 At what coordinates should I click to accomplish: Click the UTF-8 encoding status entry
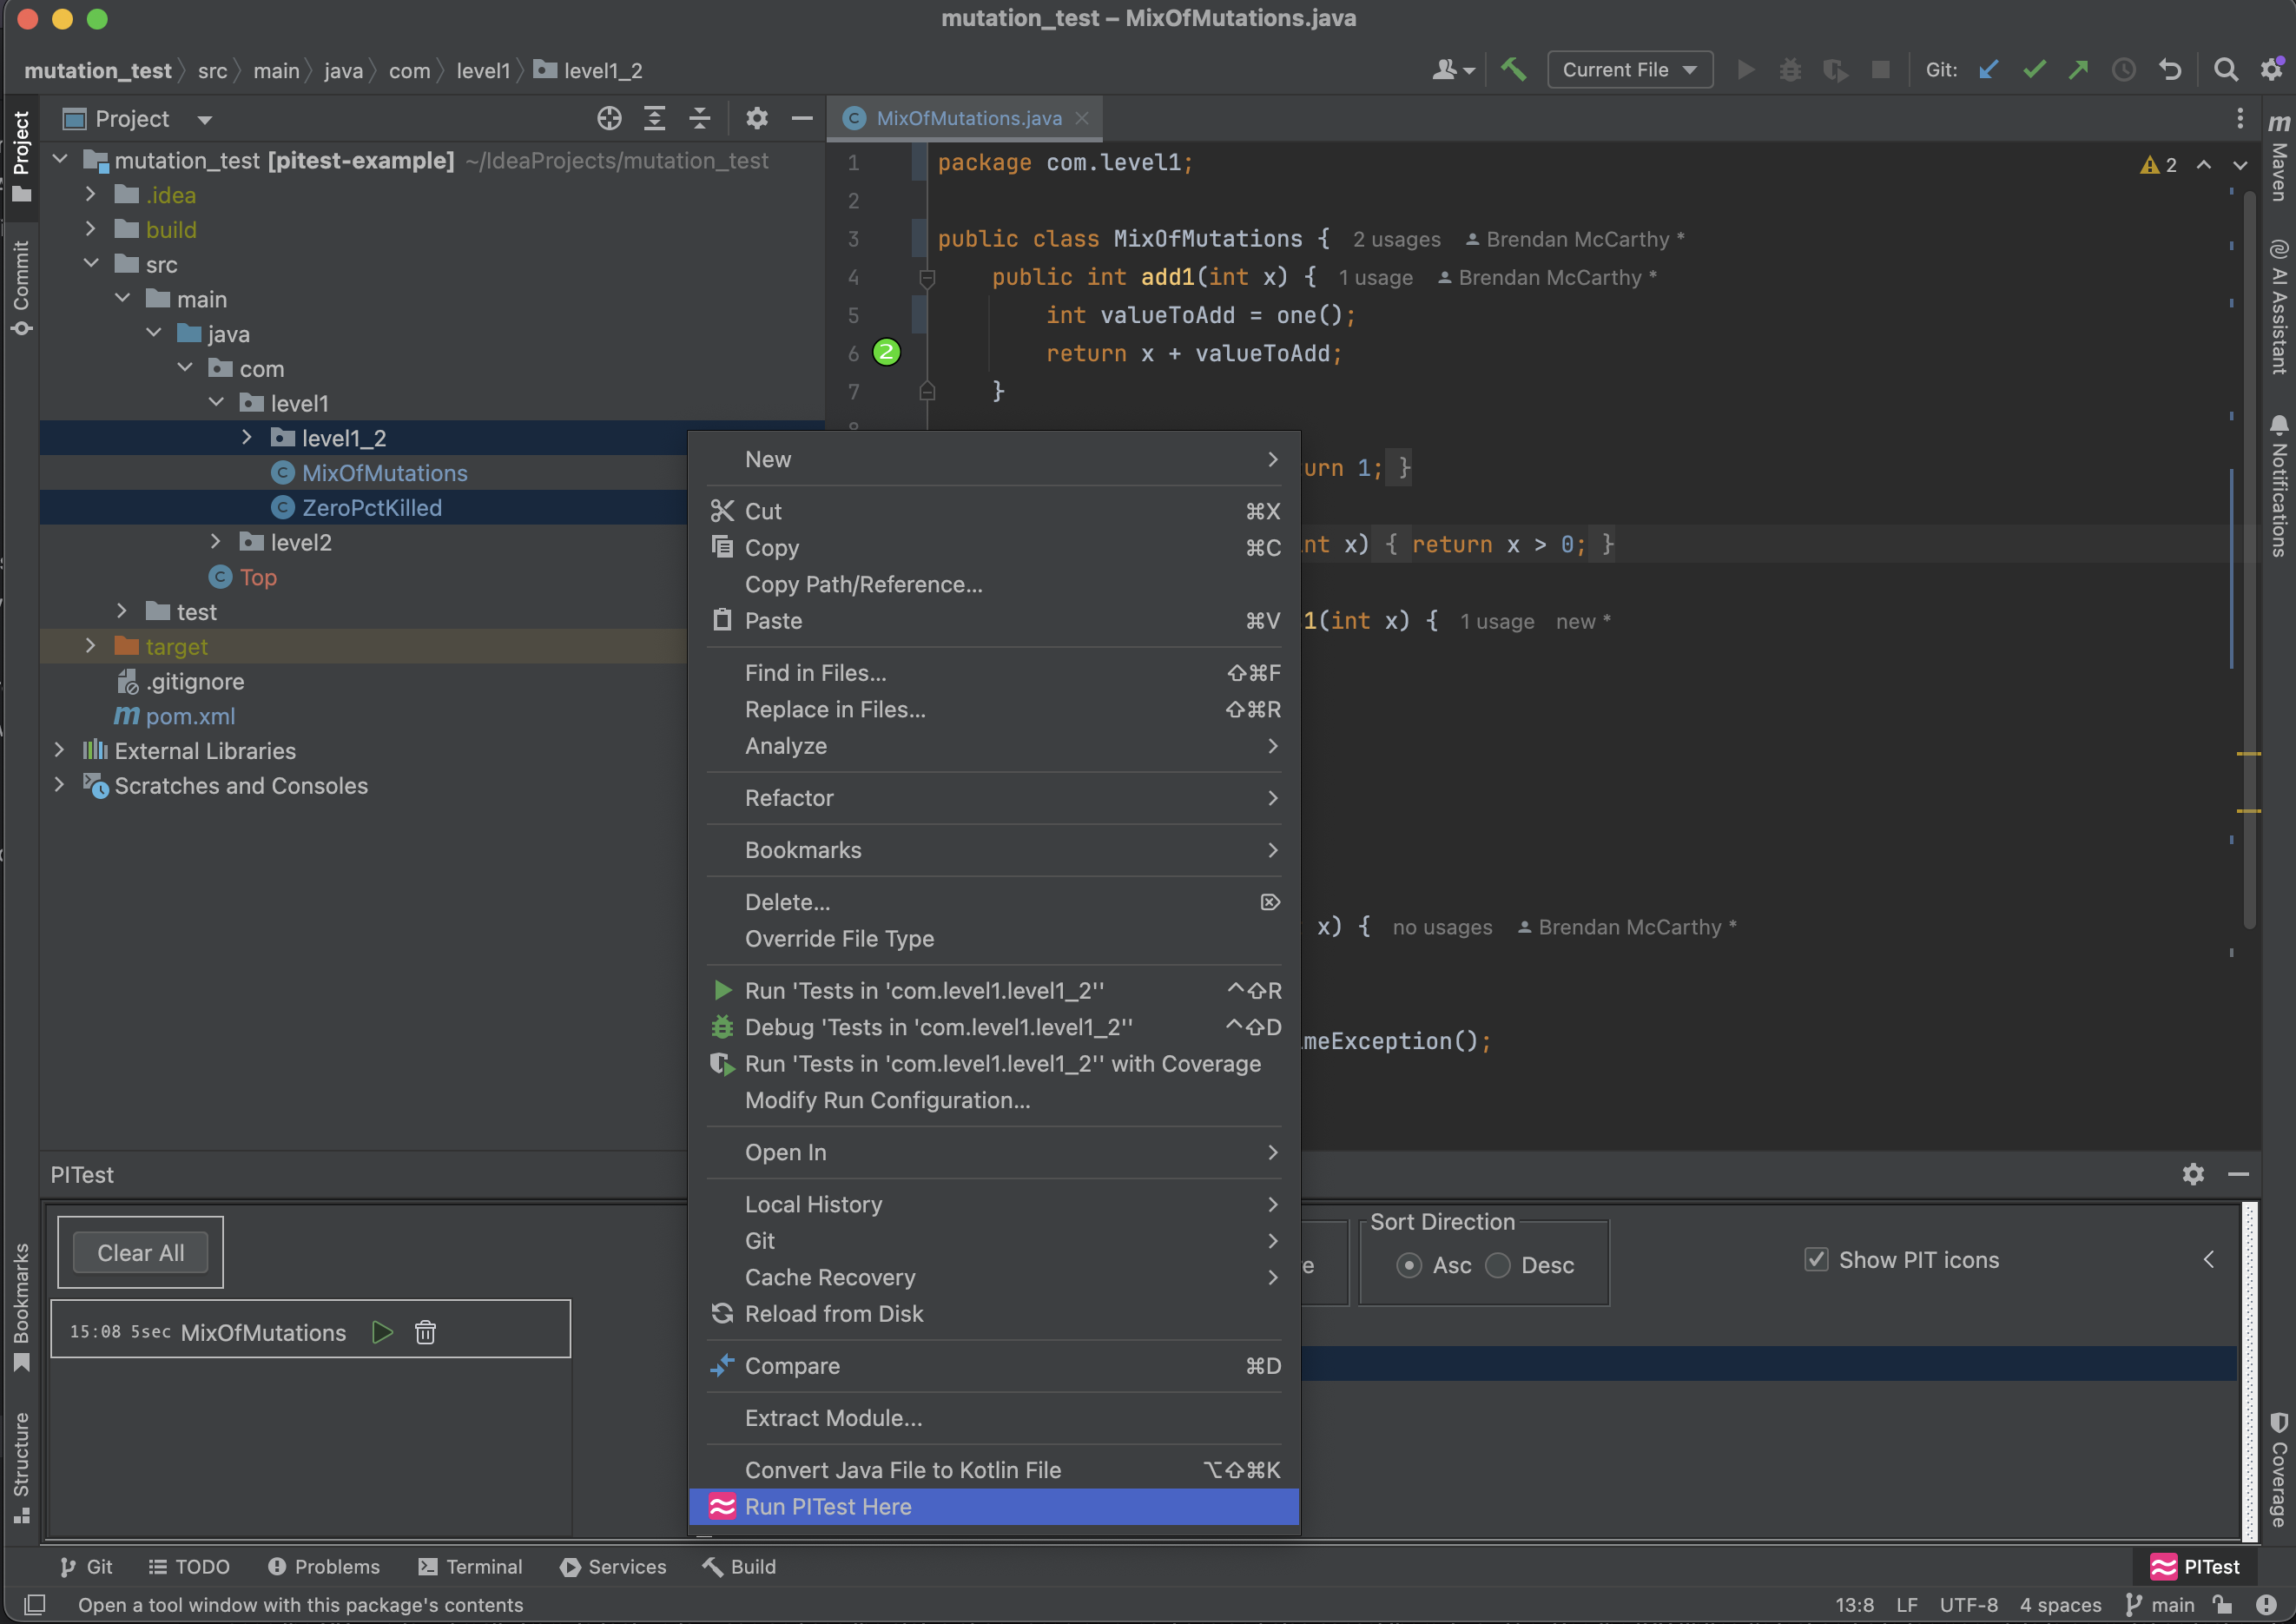(1968, 1604)
